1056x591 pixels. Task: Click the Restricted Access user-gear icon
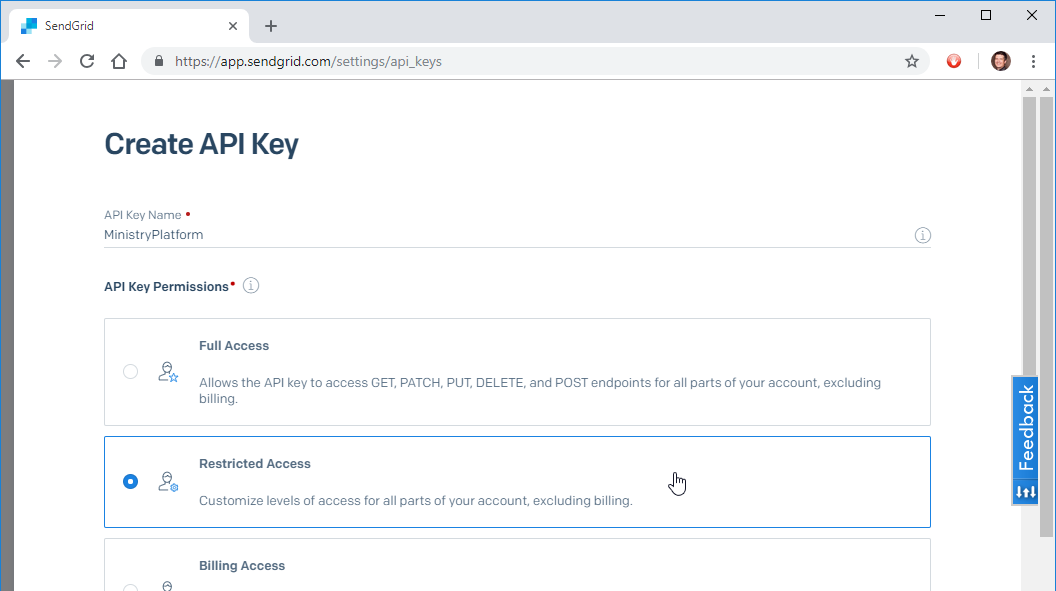point(168,481)
